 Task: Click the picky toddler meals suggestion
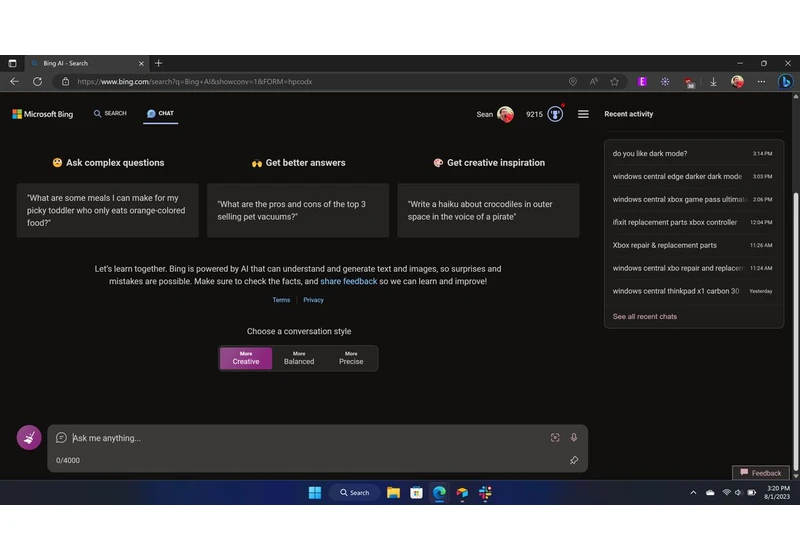point(108,210)
